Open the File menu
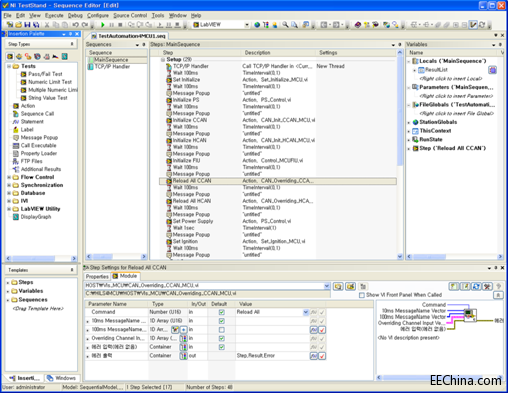Image resolution: width=508 pixels, height=394 pixels. pyautogui.click(x=7, y=15)
